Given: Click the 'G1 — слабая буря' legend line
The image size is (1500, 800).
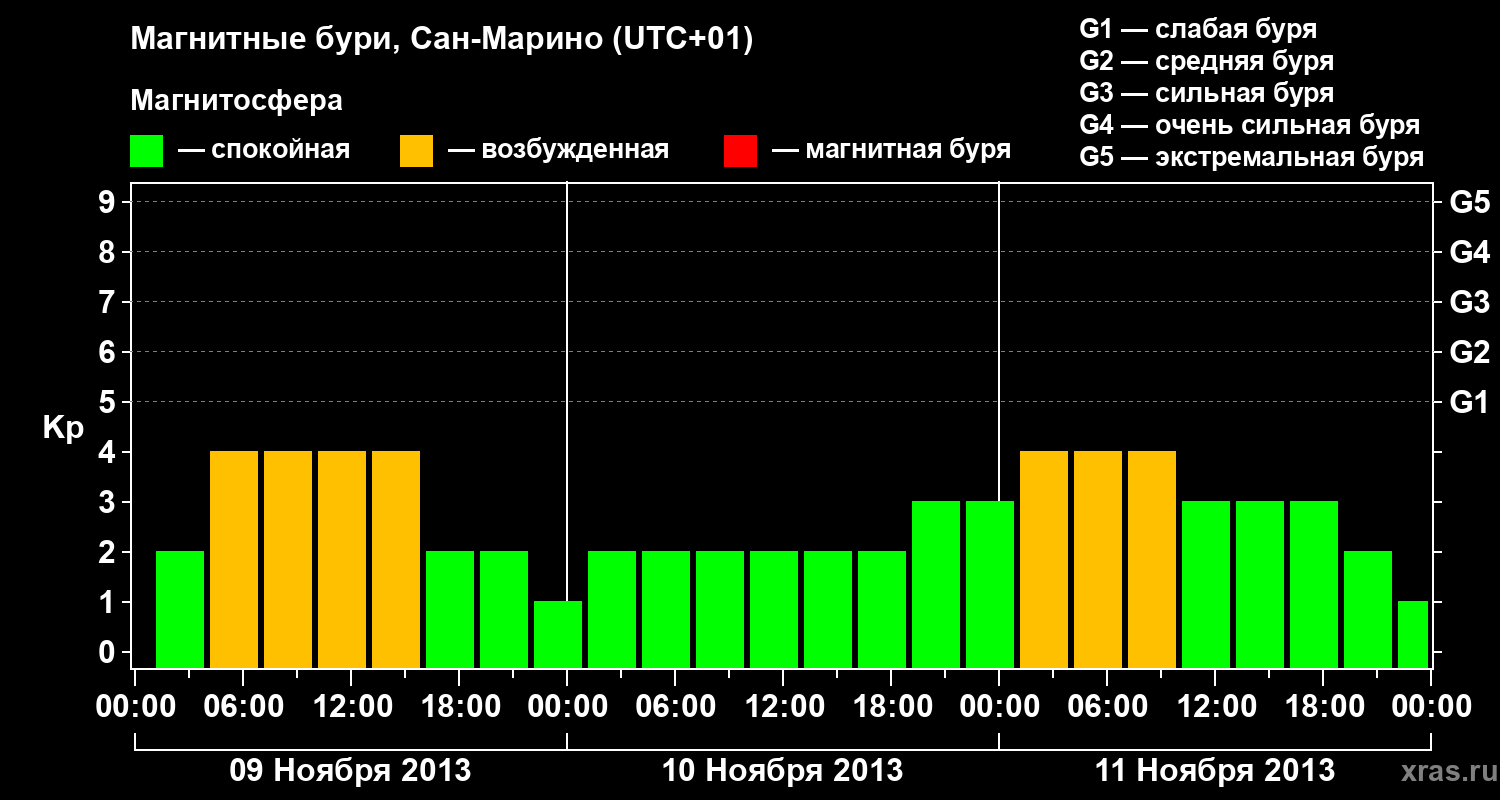Looking at the screenshot, I should (x=1198, y=29).
